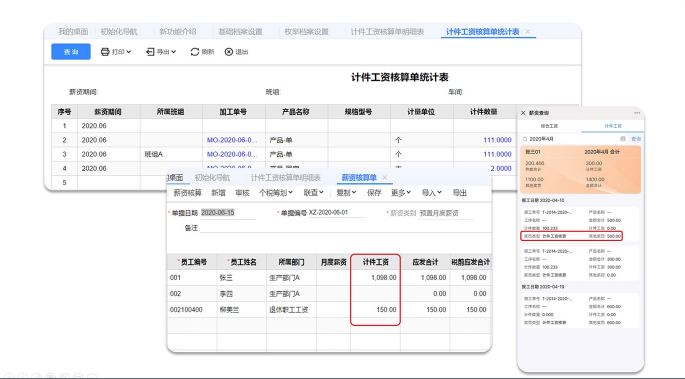The image size is (685, 379).
Task: Click the 应发合计 column header
Action: coord(425,262)
